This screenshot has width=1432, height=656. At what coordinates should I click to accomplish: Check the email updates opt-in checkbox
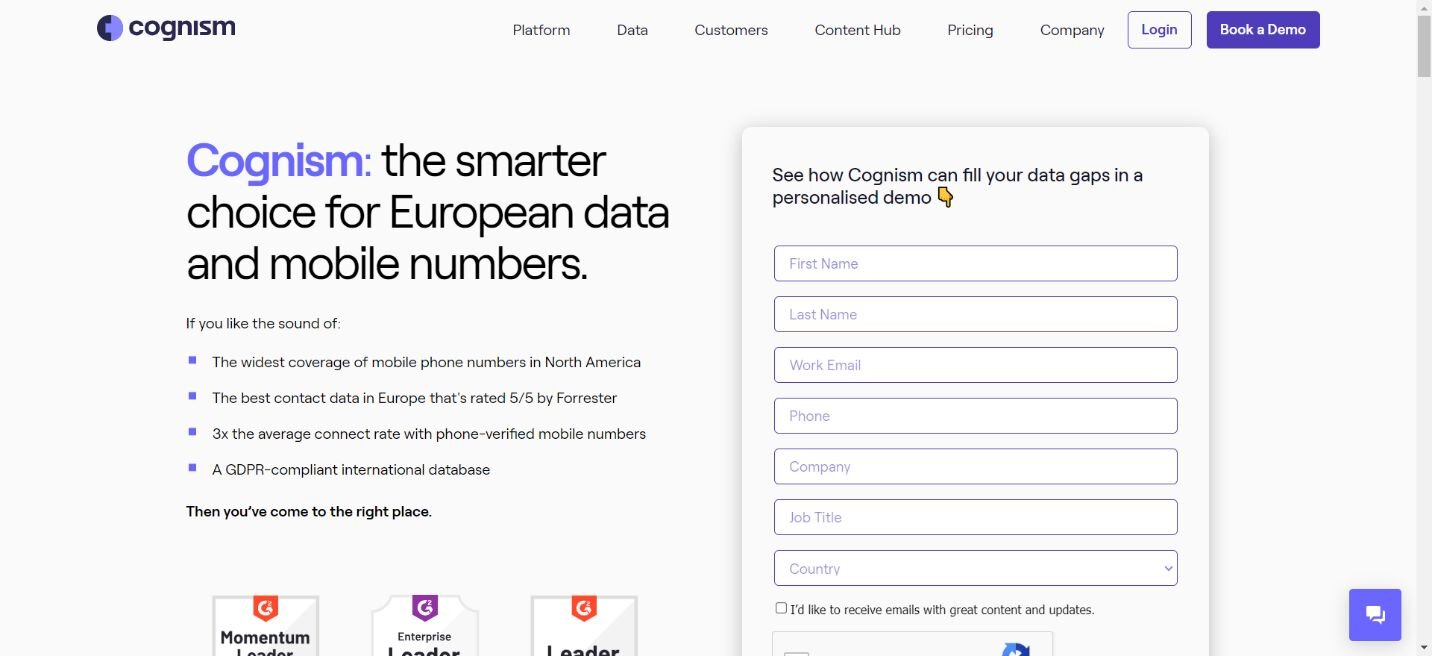781,608
